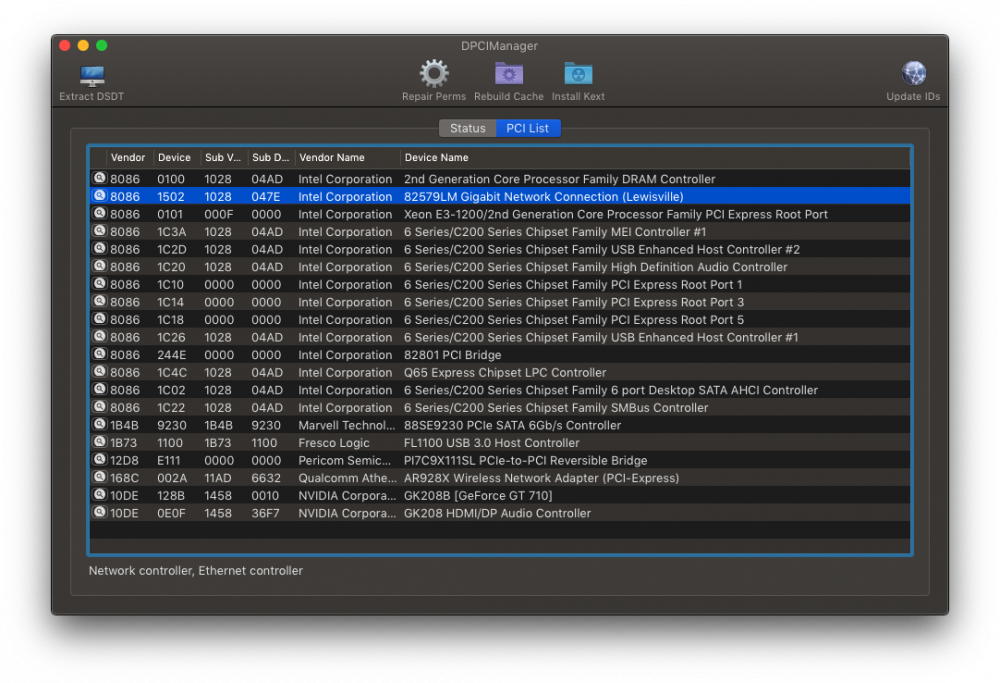The height and width of the screenshot is (683, 1000).
Task: Click the Sub D... column header
Action: tap(270, 158)
